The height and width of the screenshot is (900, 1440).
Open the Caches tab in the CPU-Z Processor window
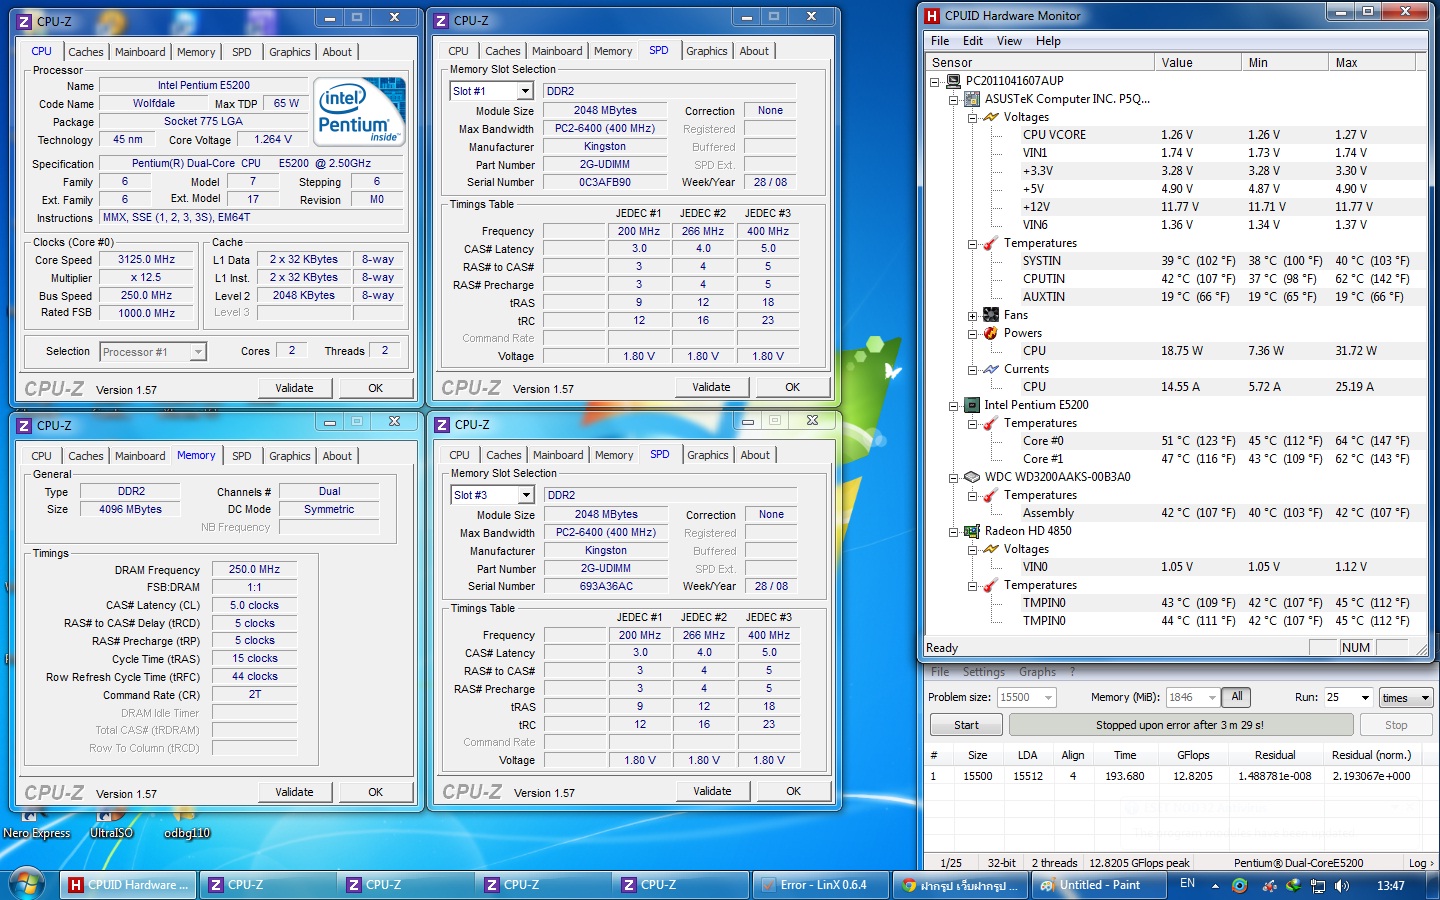coord(85,52)
